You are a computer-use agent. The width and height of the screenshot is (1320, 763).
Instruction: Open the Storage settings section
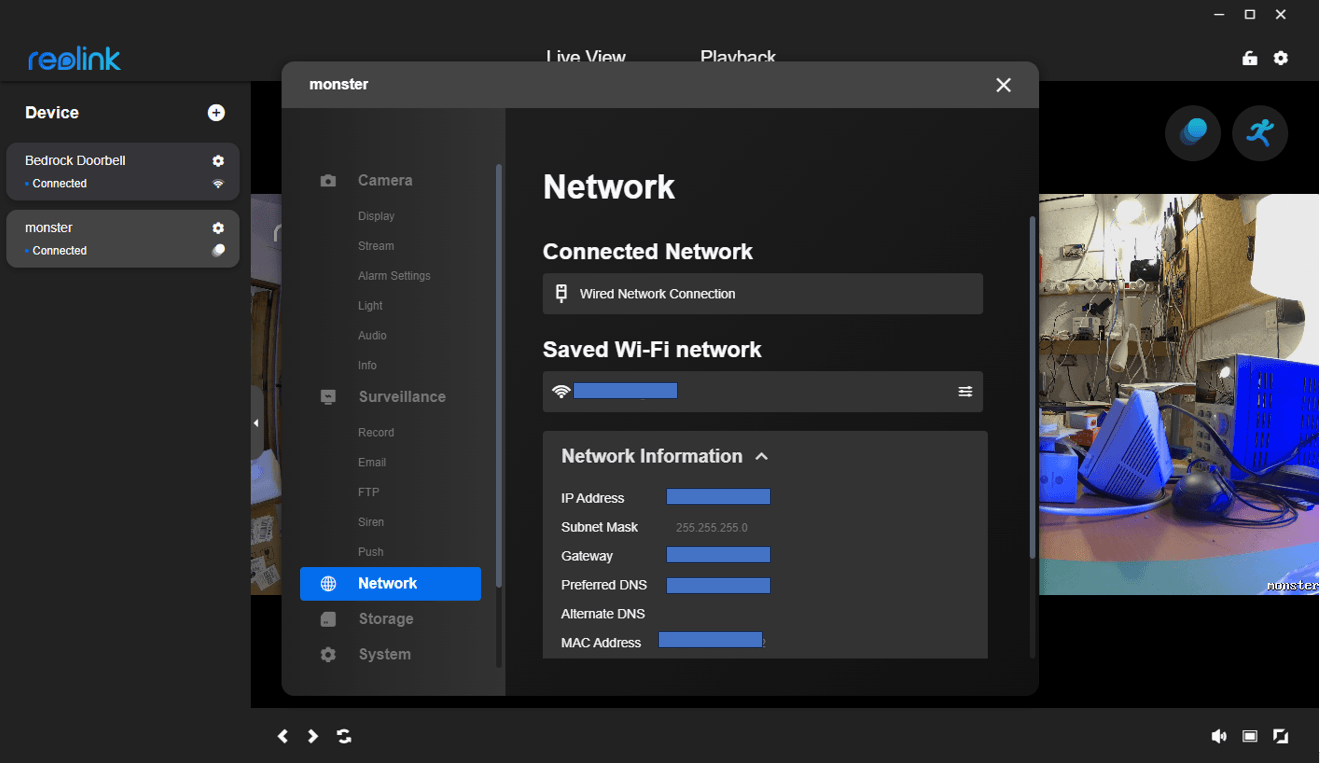click(x=386, y=619)
